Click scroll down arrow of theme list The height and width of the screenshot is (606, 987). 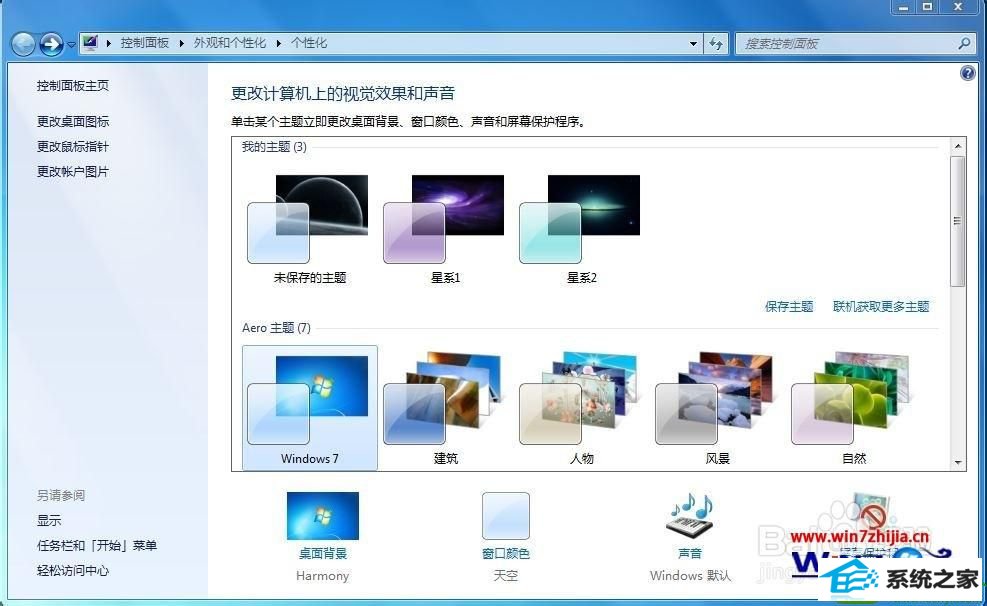click(958, 463)
